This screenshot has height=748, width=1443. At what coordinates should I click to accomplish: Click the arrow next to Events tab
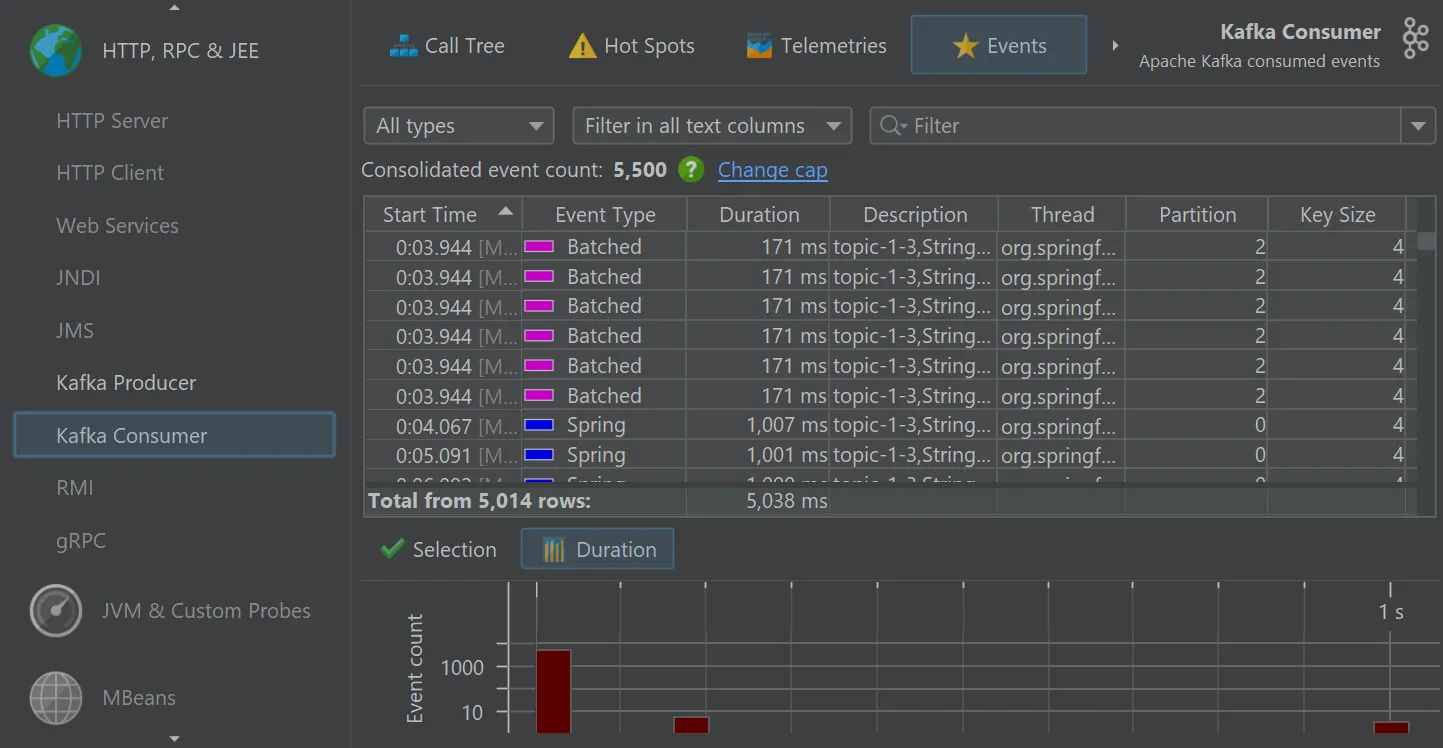coord(1115,46)
